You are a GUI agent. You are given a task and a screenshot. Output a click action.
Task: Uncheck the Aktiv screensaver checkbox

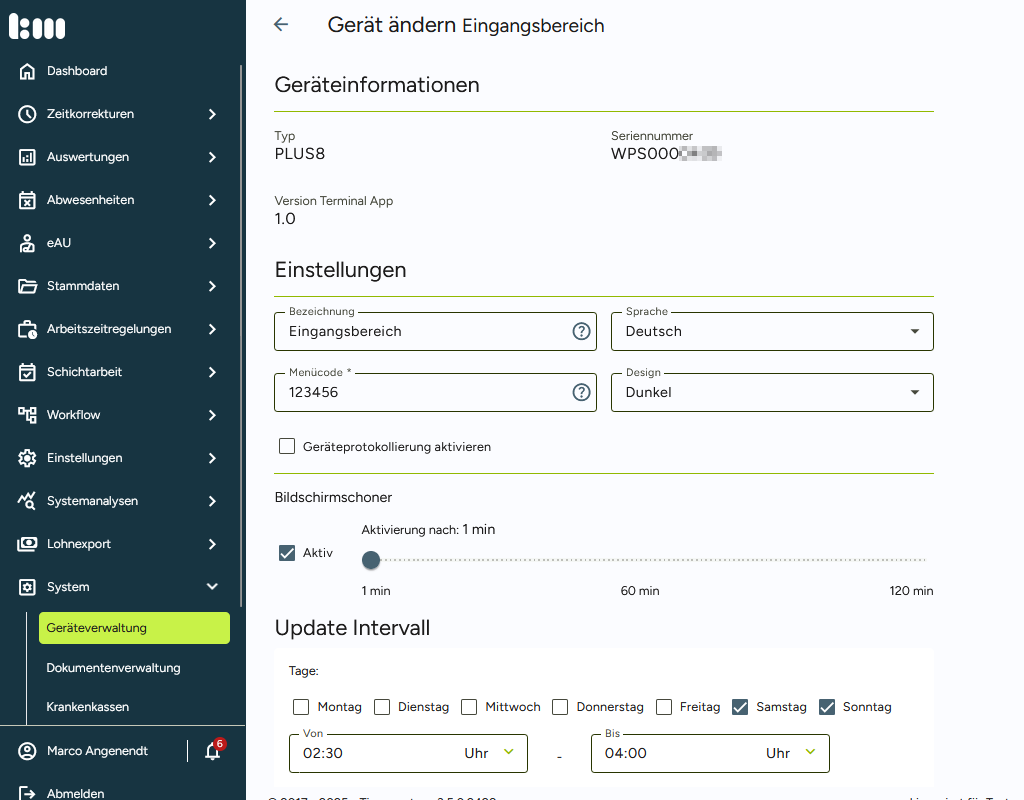click(287, 553)
